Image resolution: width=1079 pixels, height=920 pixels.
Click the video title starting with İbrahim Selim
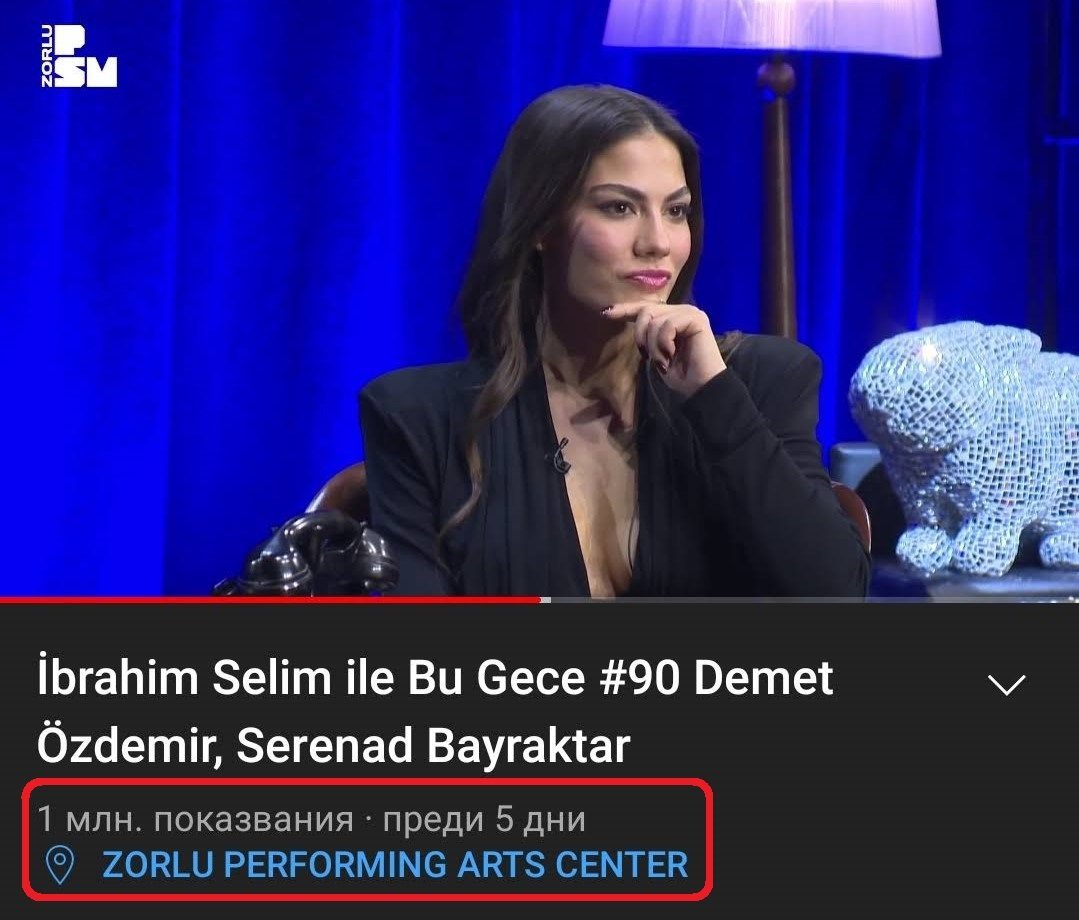[x=435, y=712]
